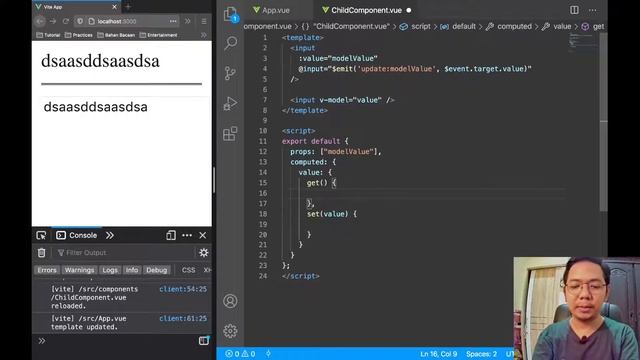Close the Vite App browser tab
This screenshot has height=360, width=640.
pyautogui.click(x=114, y=7)
